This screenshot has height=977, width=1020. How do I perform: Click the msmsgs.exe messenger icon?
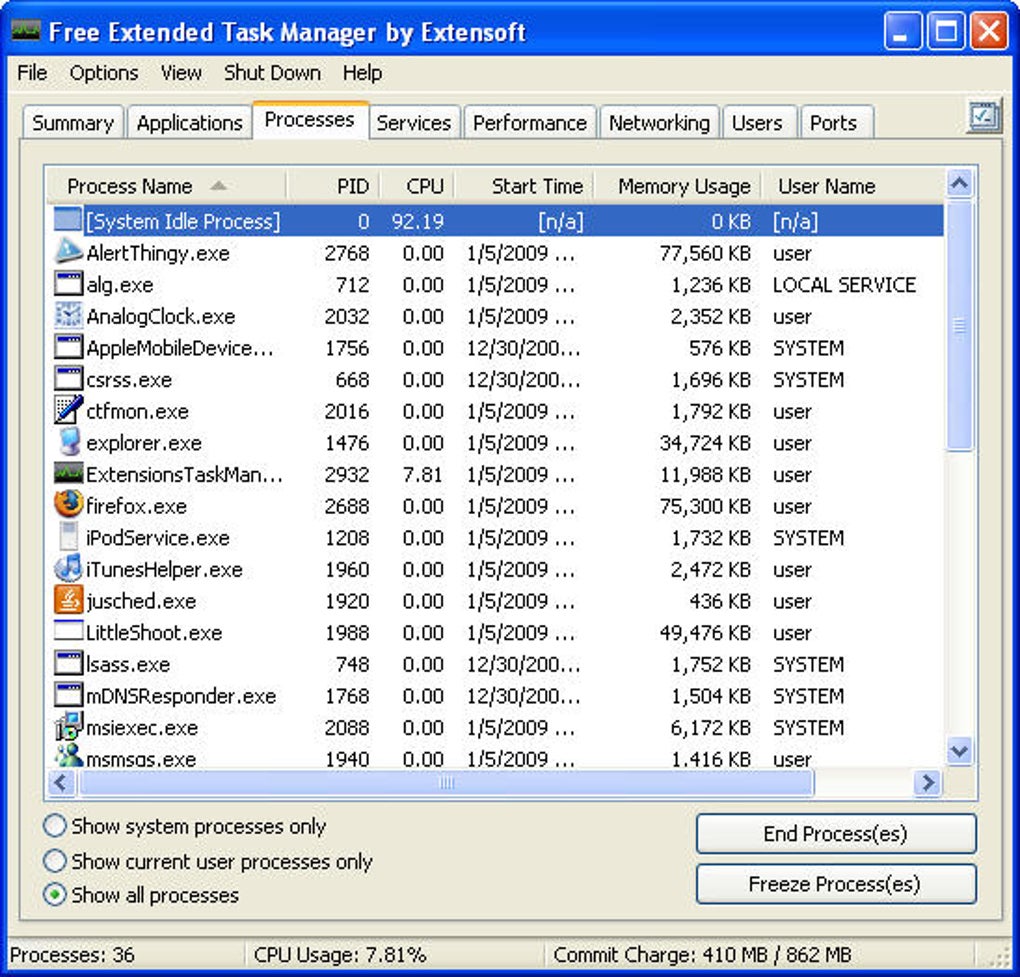coord(68,755)
